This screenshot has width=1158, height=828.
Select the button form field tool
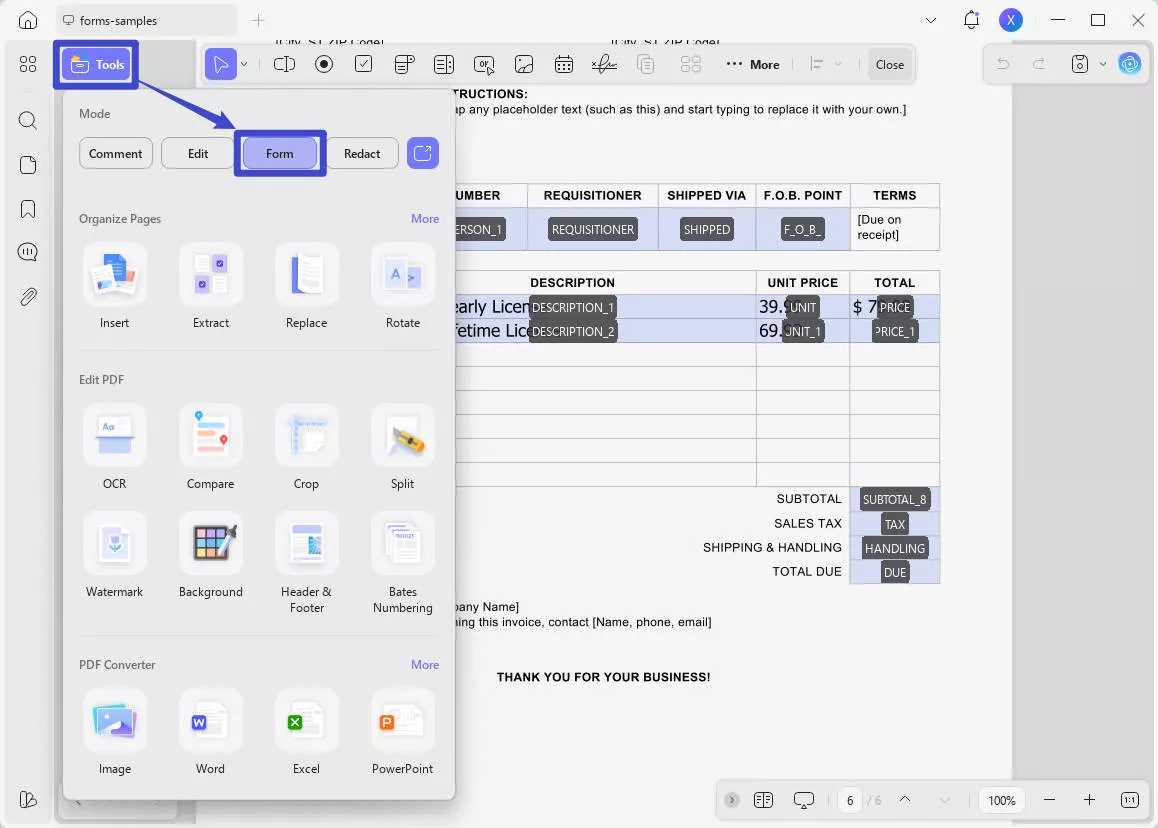(x=484, y=64)
